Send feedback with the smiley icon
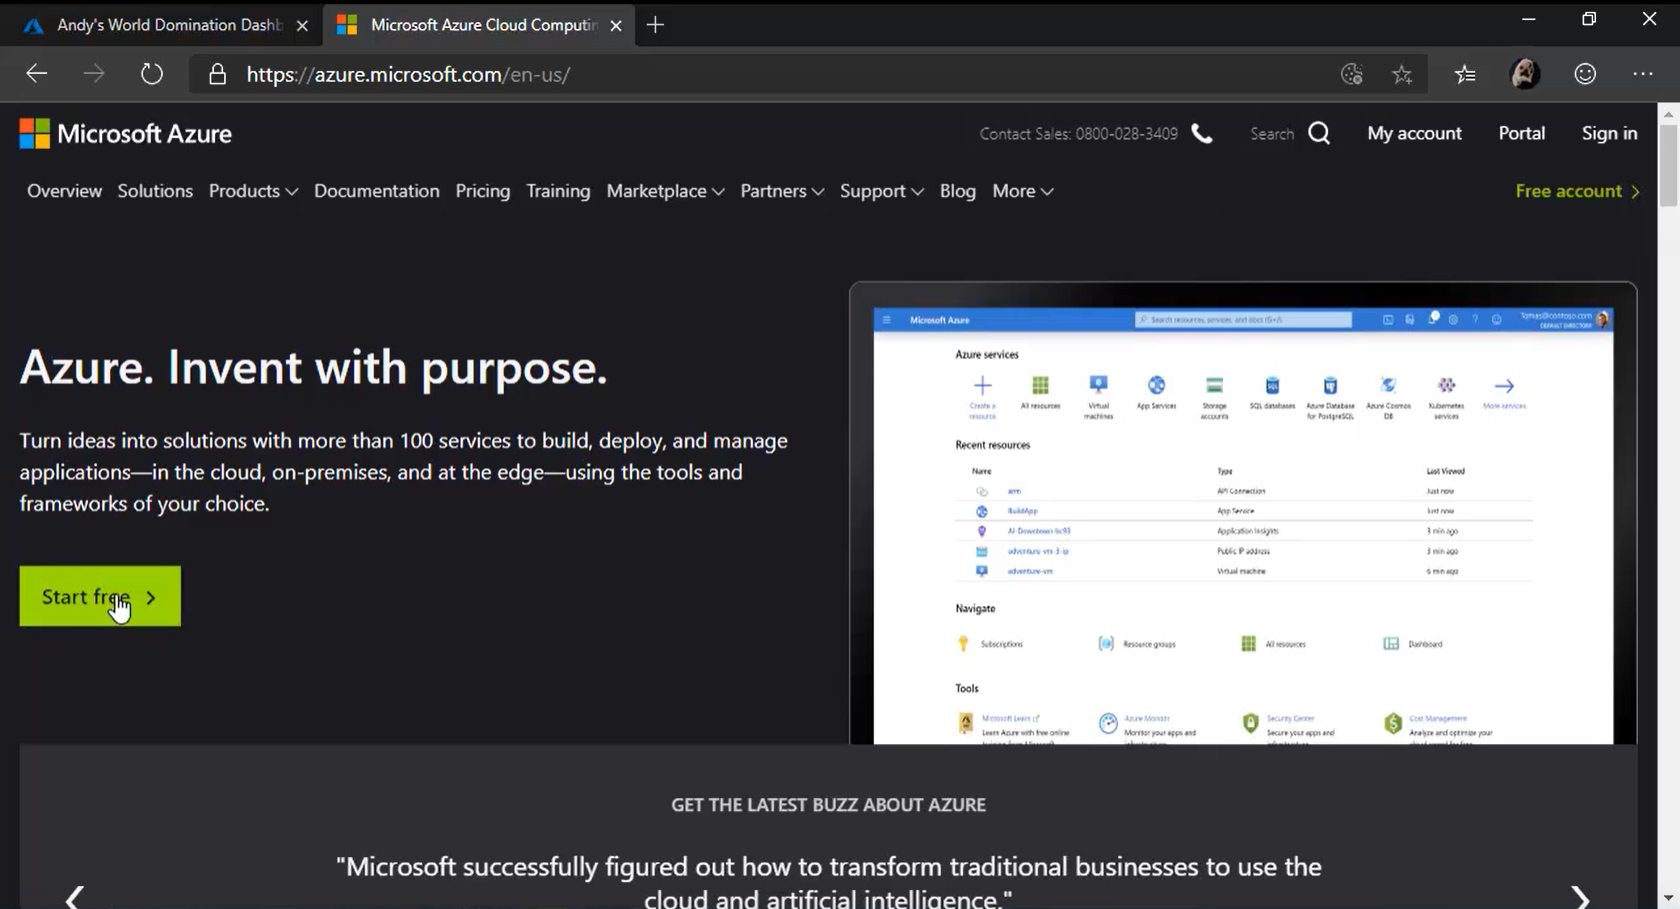Screen dimensions: 1680x909 tap(1585, 74)
